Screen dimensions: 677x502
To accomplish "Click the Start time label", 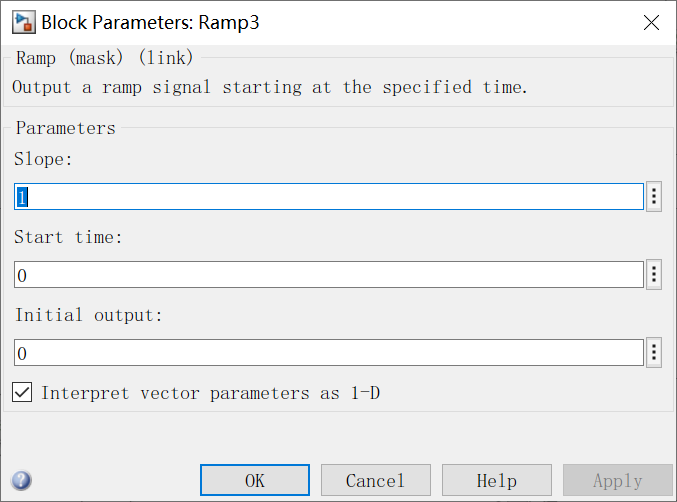I will (68, 237).
